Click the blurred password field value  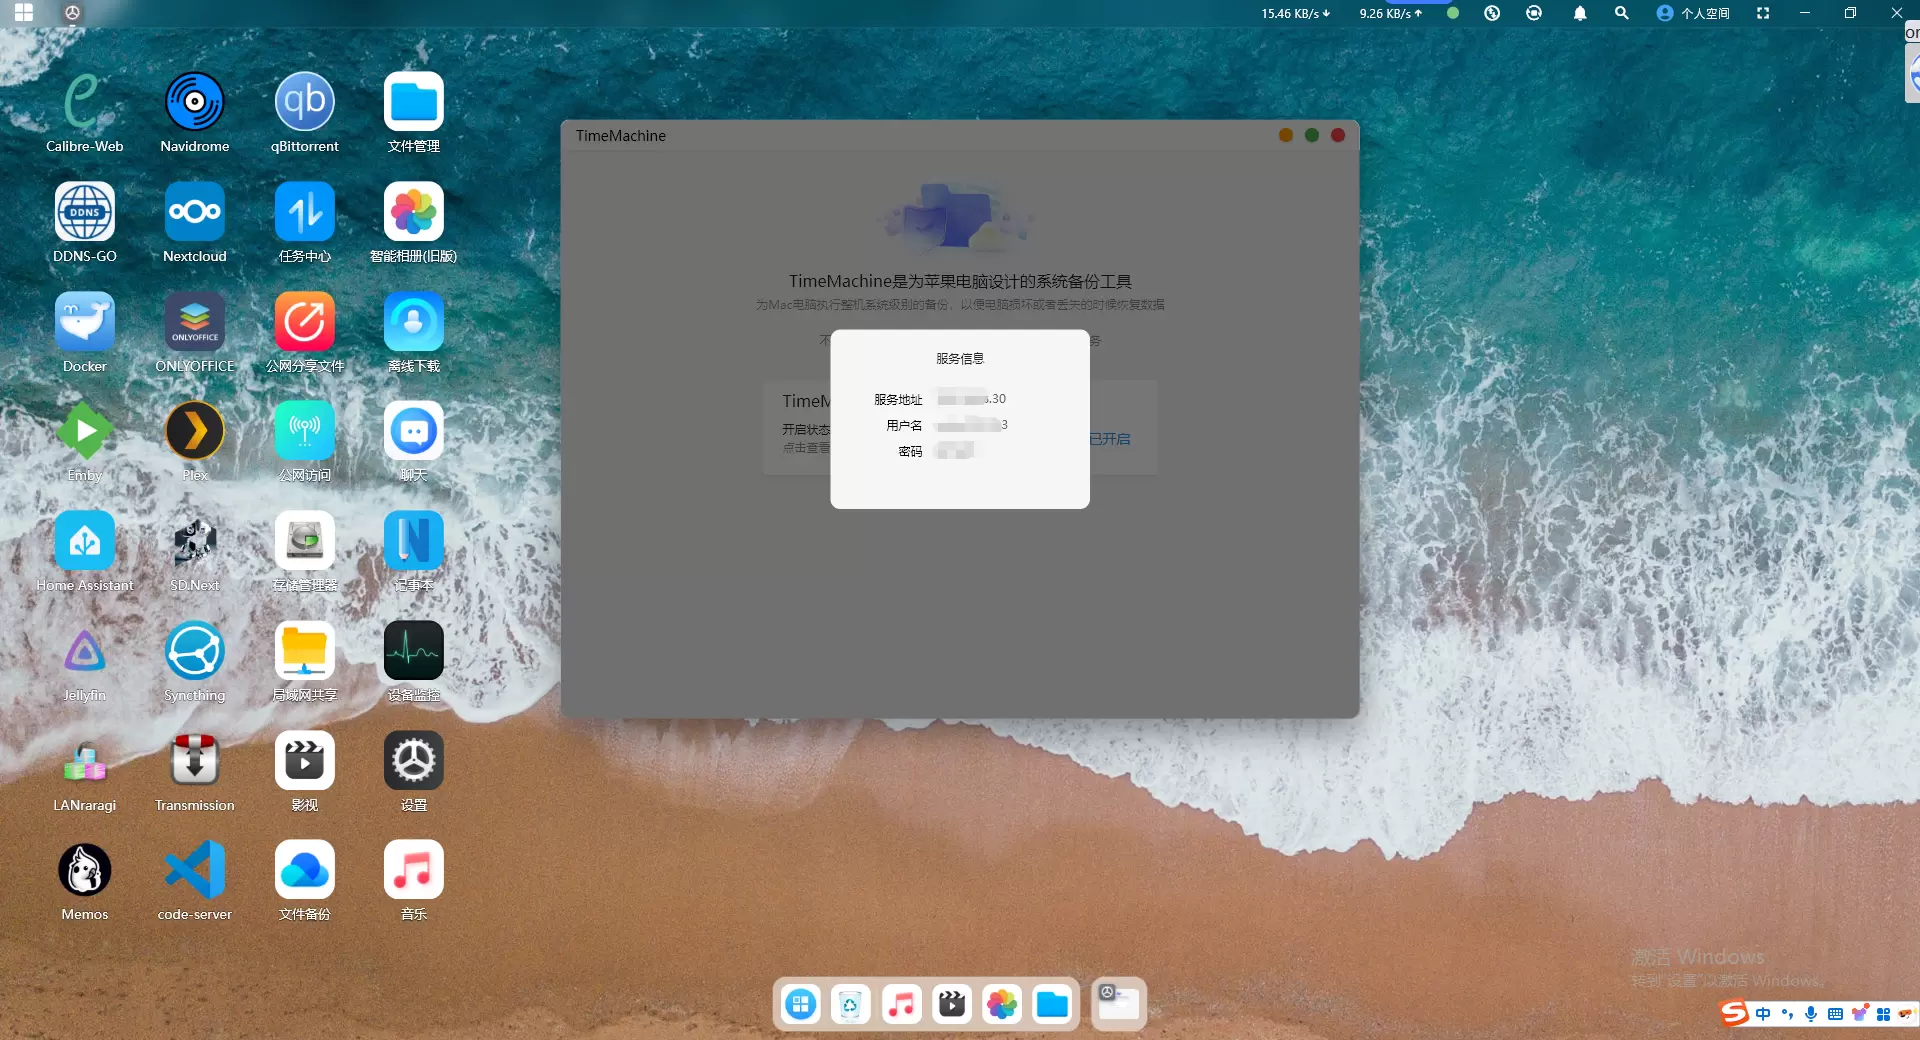point(954,452)
